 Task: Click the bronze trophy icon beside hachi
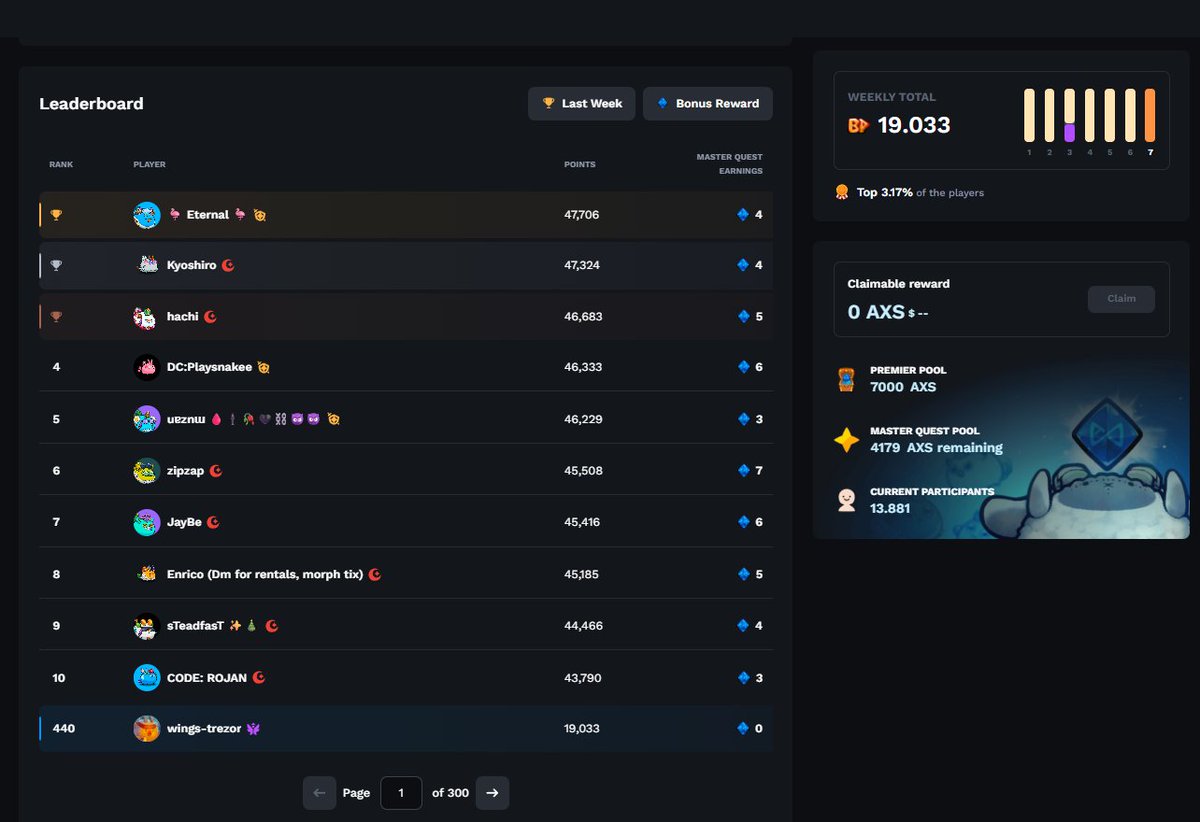coord(57,316)
